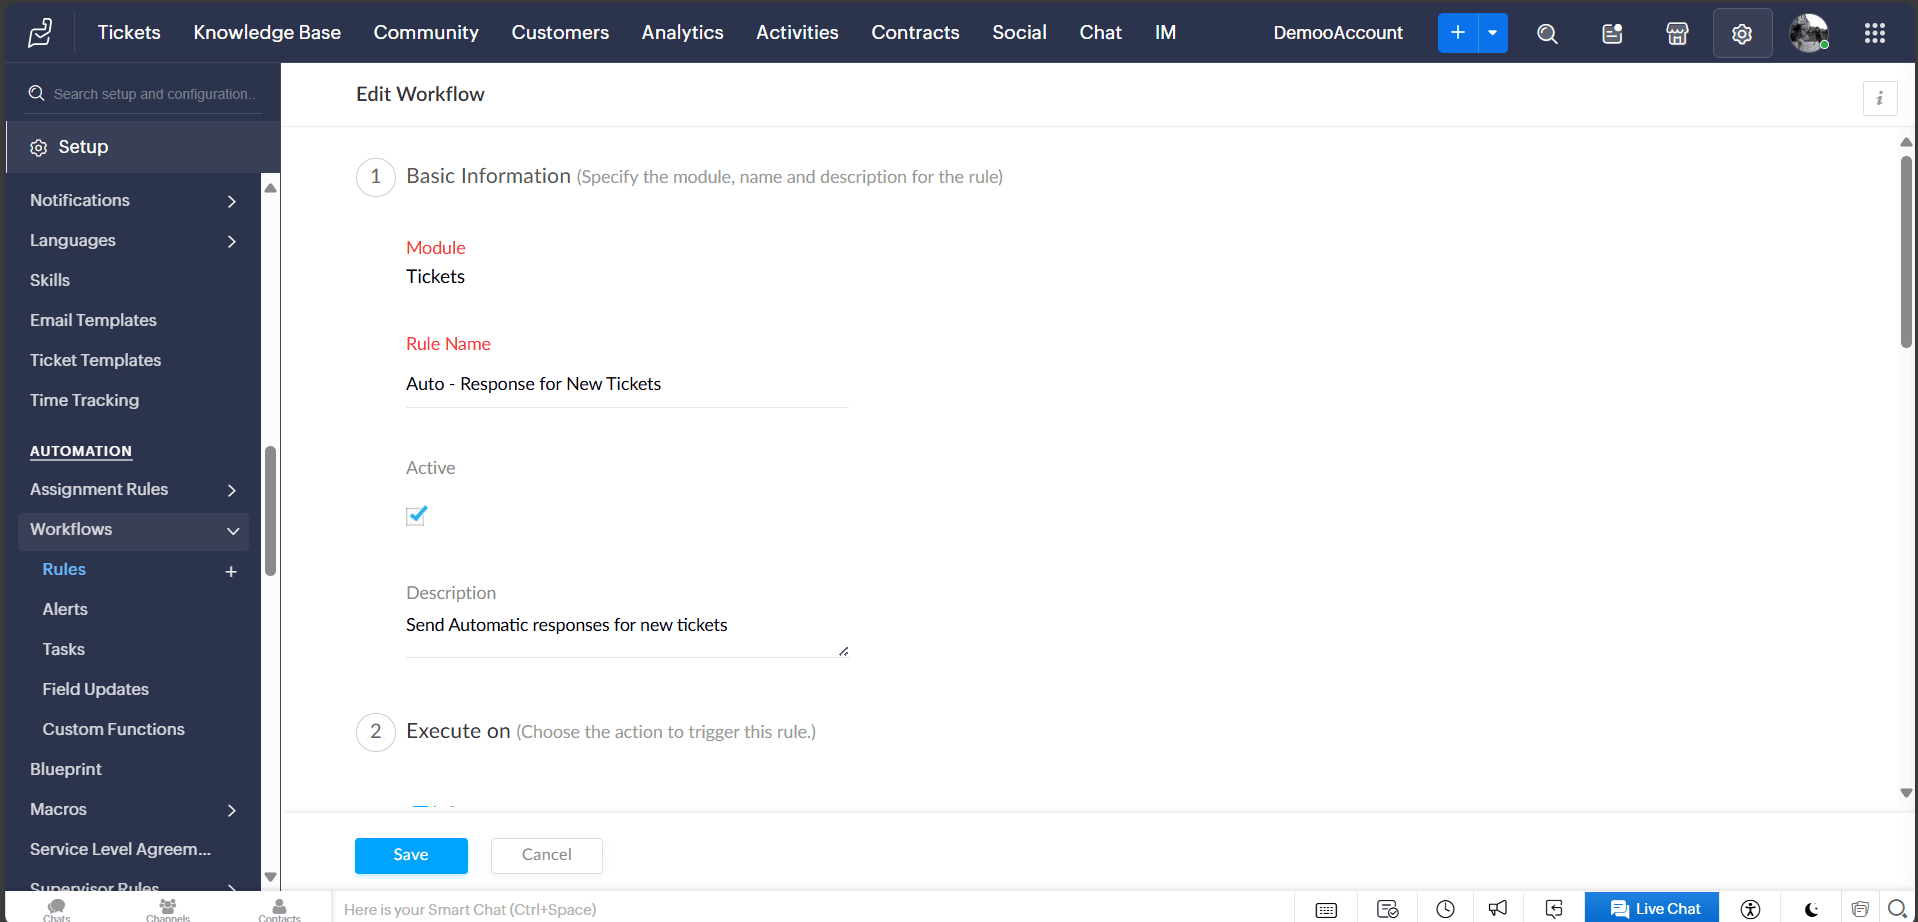Screen dimensions: 1918x922
Task: Open Email Templates in the sidebar
Action: point(93,320)
